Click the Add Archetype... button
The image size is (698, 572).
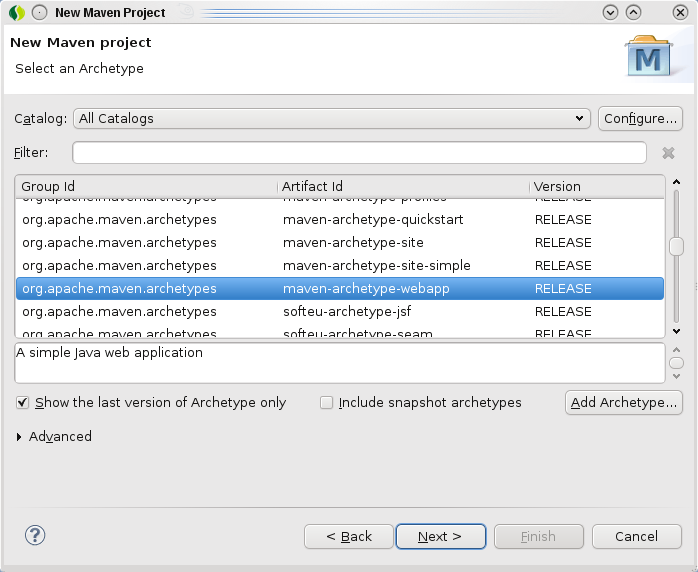pos(624,403)
